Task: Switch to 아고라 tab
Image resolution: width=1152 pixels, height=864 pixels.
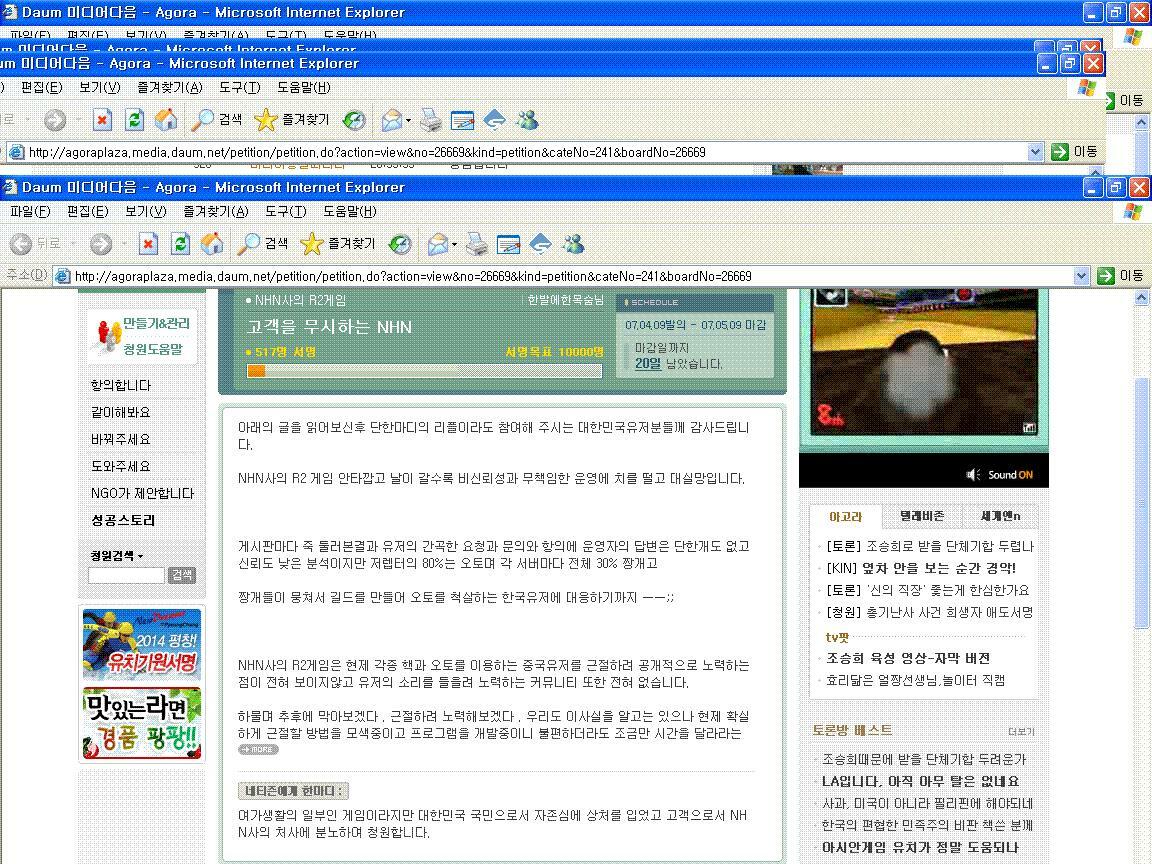Action: pyautogui.click(x=846, y=517)
